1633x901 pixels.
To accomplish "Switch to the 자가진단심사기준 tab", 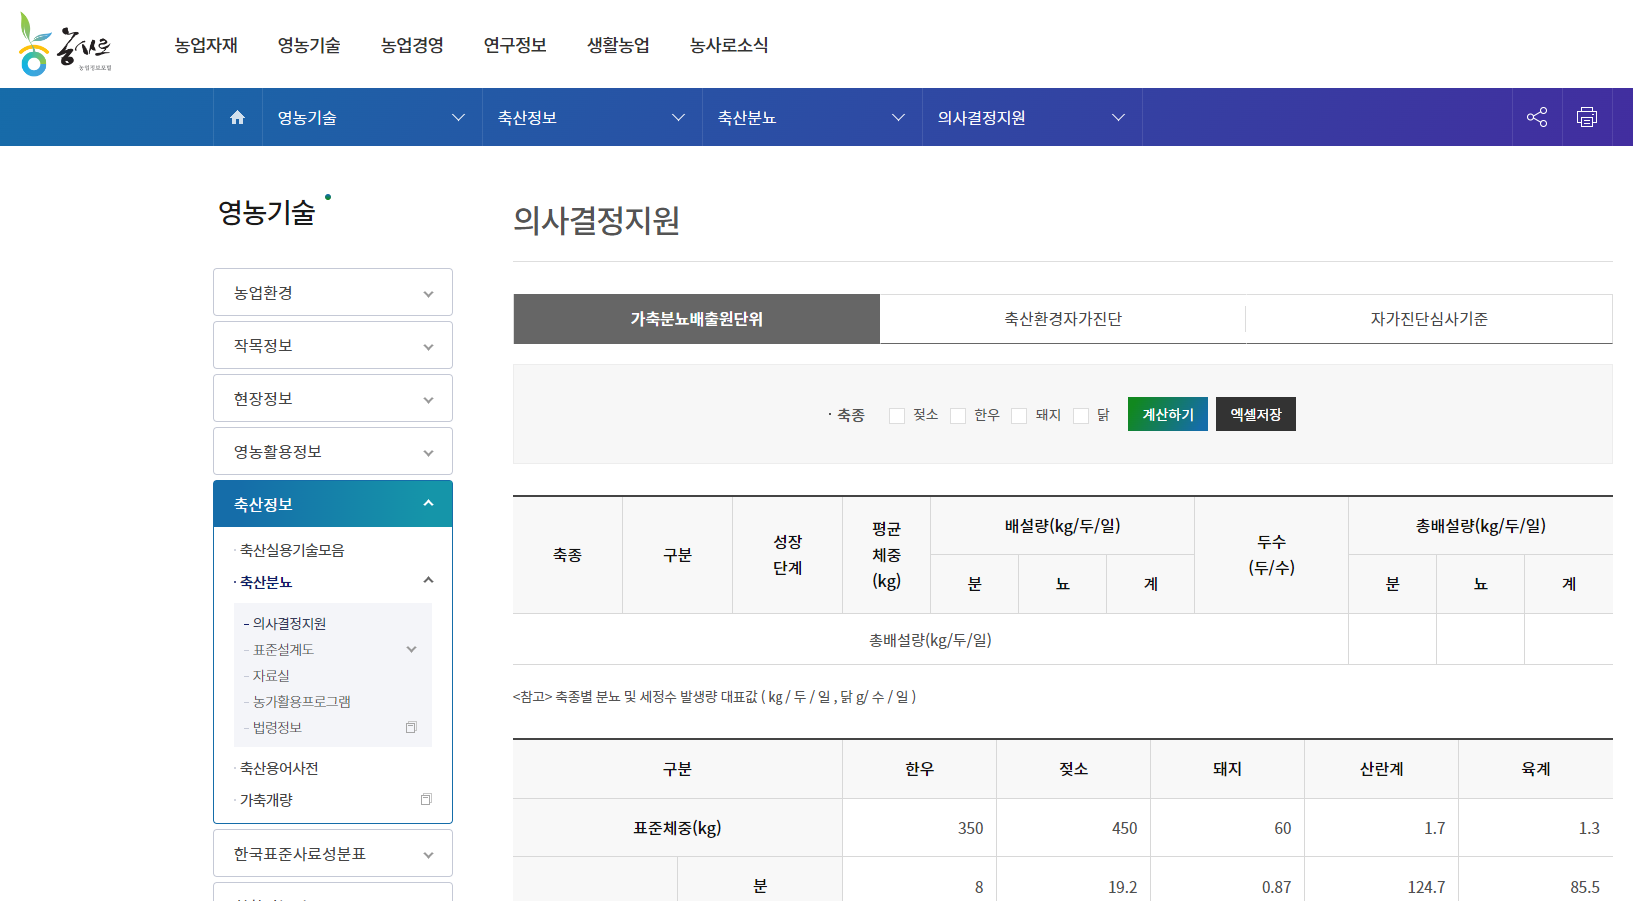I will click(1429, 319).
